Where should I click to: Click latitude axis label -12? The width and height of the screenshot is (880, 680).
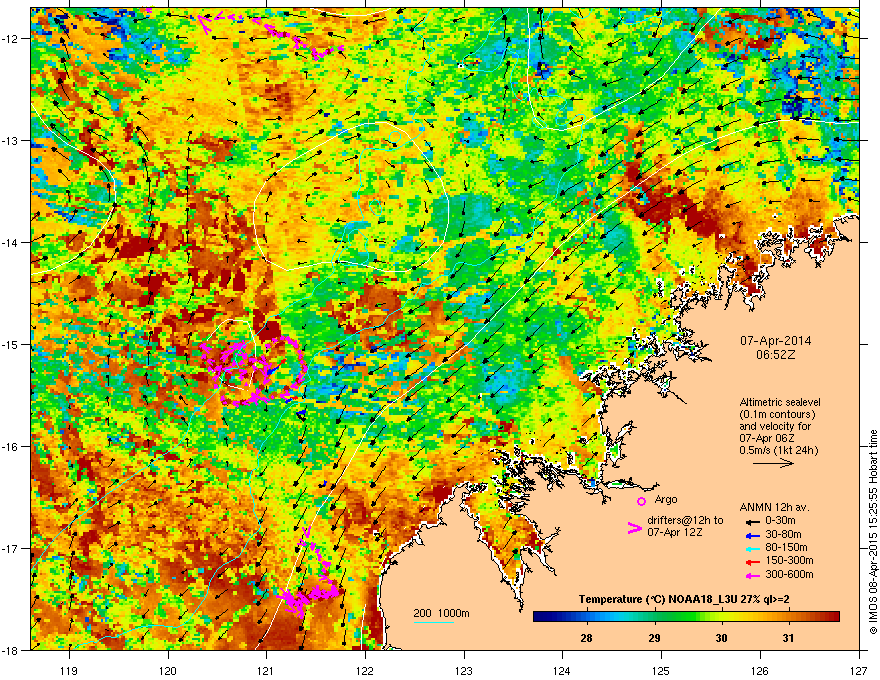pos(11,39)
